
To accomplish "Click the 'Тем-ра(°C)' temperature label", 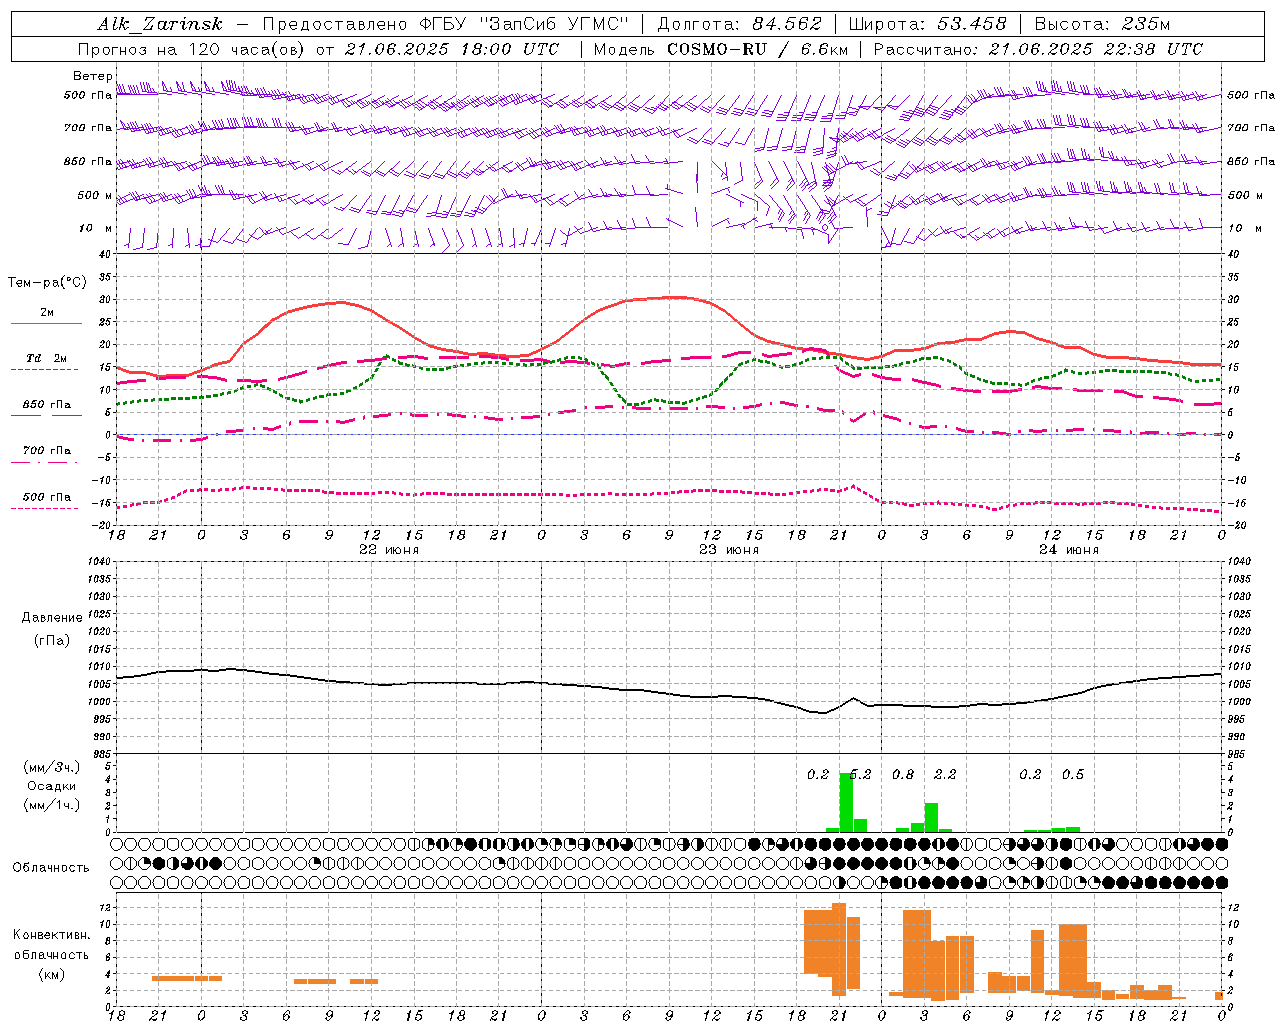I will pos(47,283).
